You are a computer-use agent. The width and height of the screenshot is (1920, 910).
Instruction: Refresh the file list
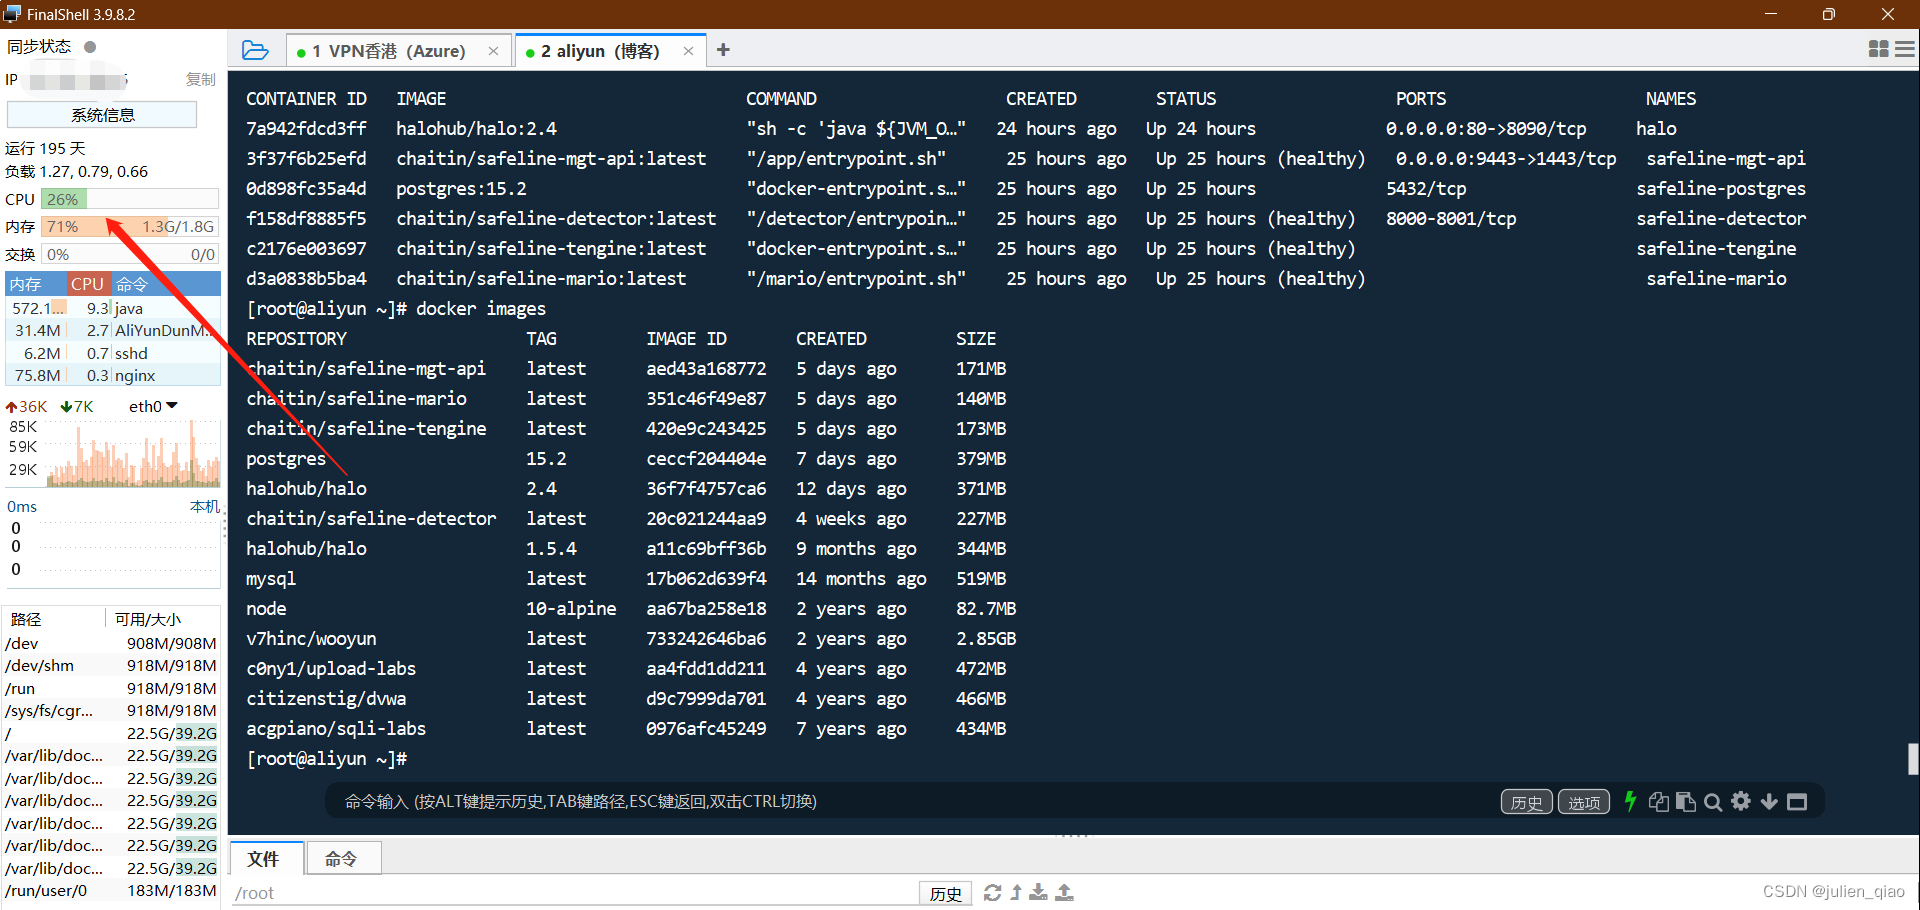992,892
